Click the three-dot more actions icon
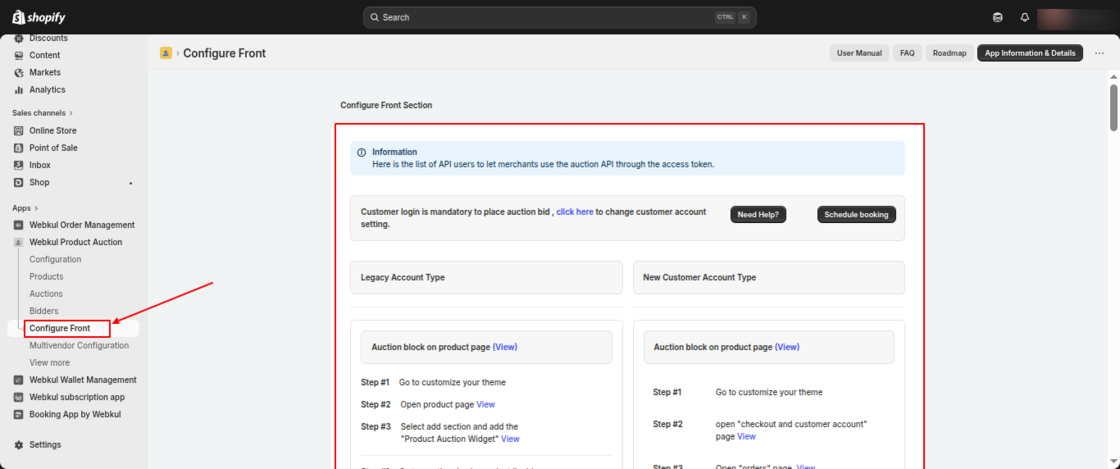The width and height of the screenshot is (1120, 469). tap(1099, 53)
